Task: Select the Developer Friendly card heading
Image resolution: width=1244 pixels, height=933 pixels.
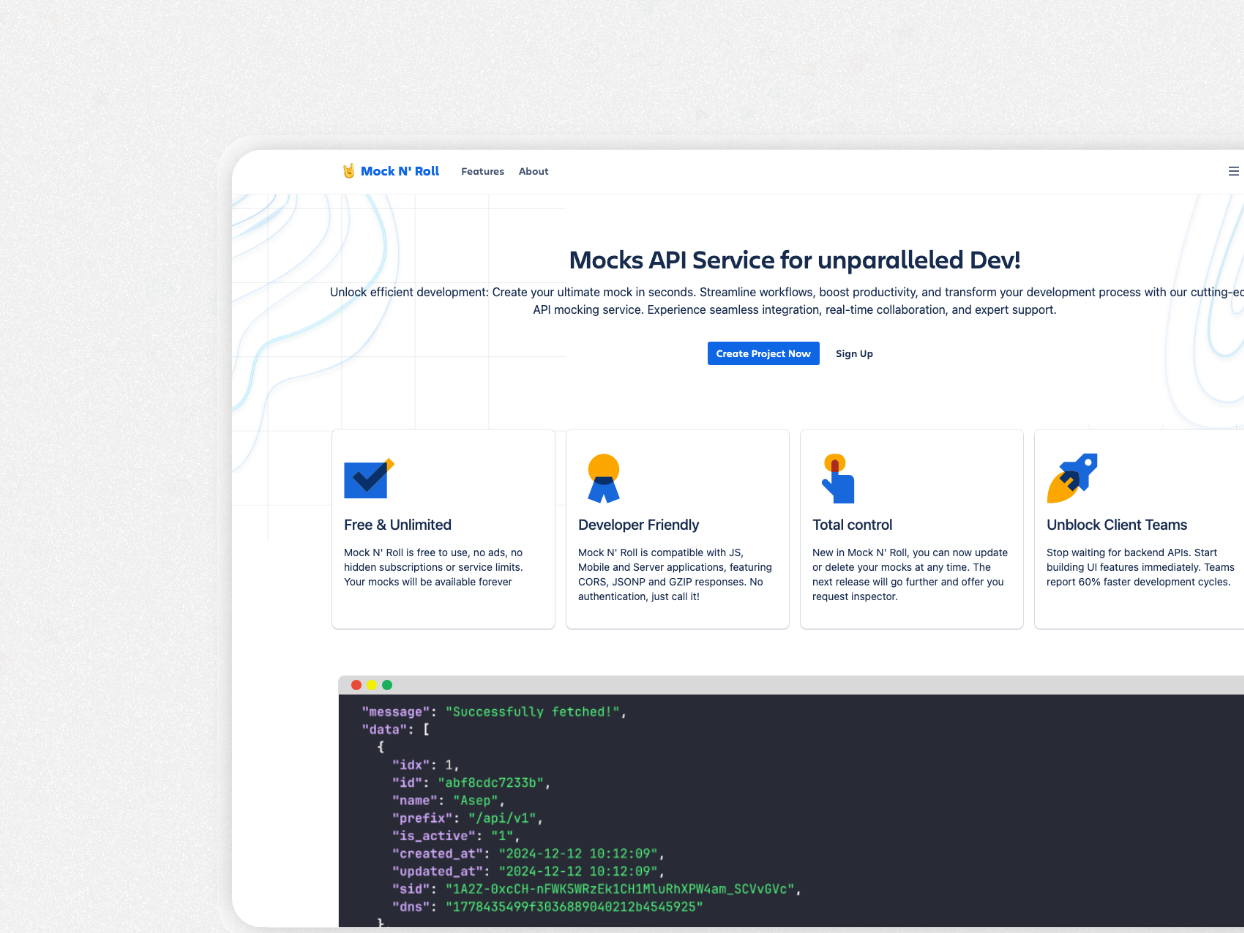Action: click(x=638, y=525)
